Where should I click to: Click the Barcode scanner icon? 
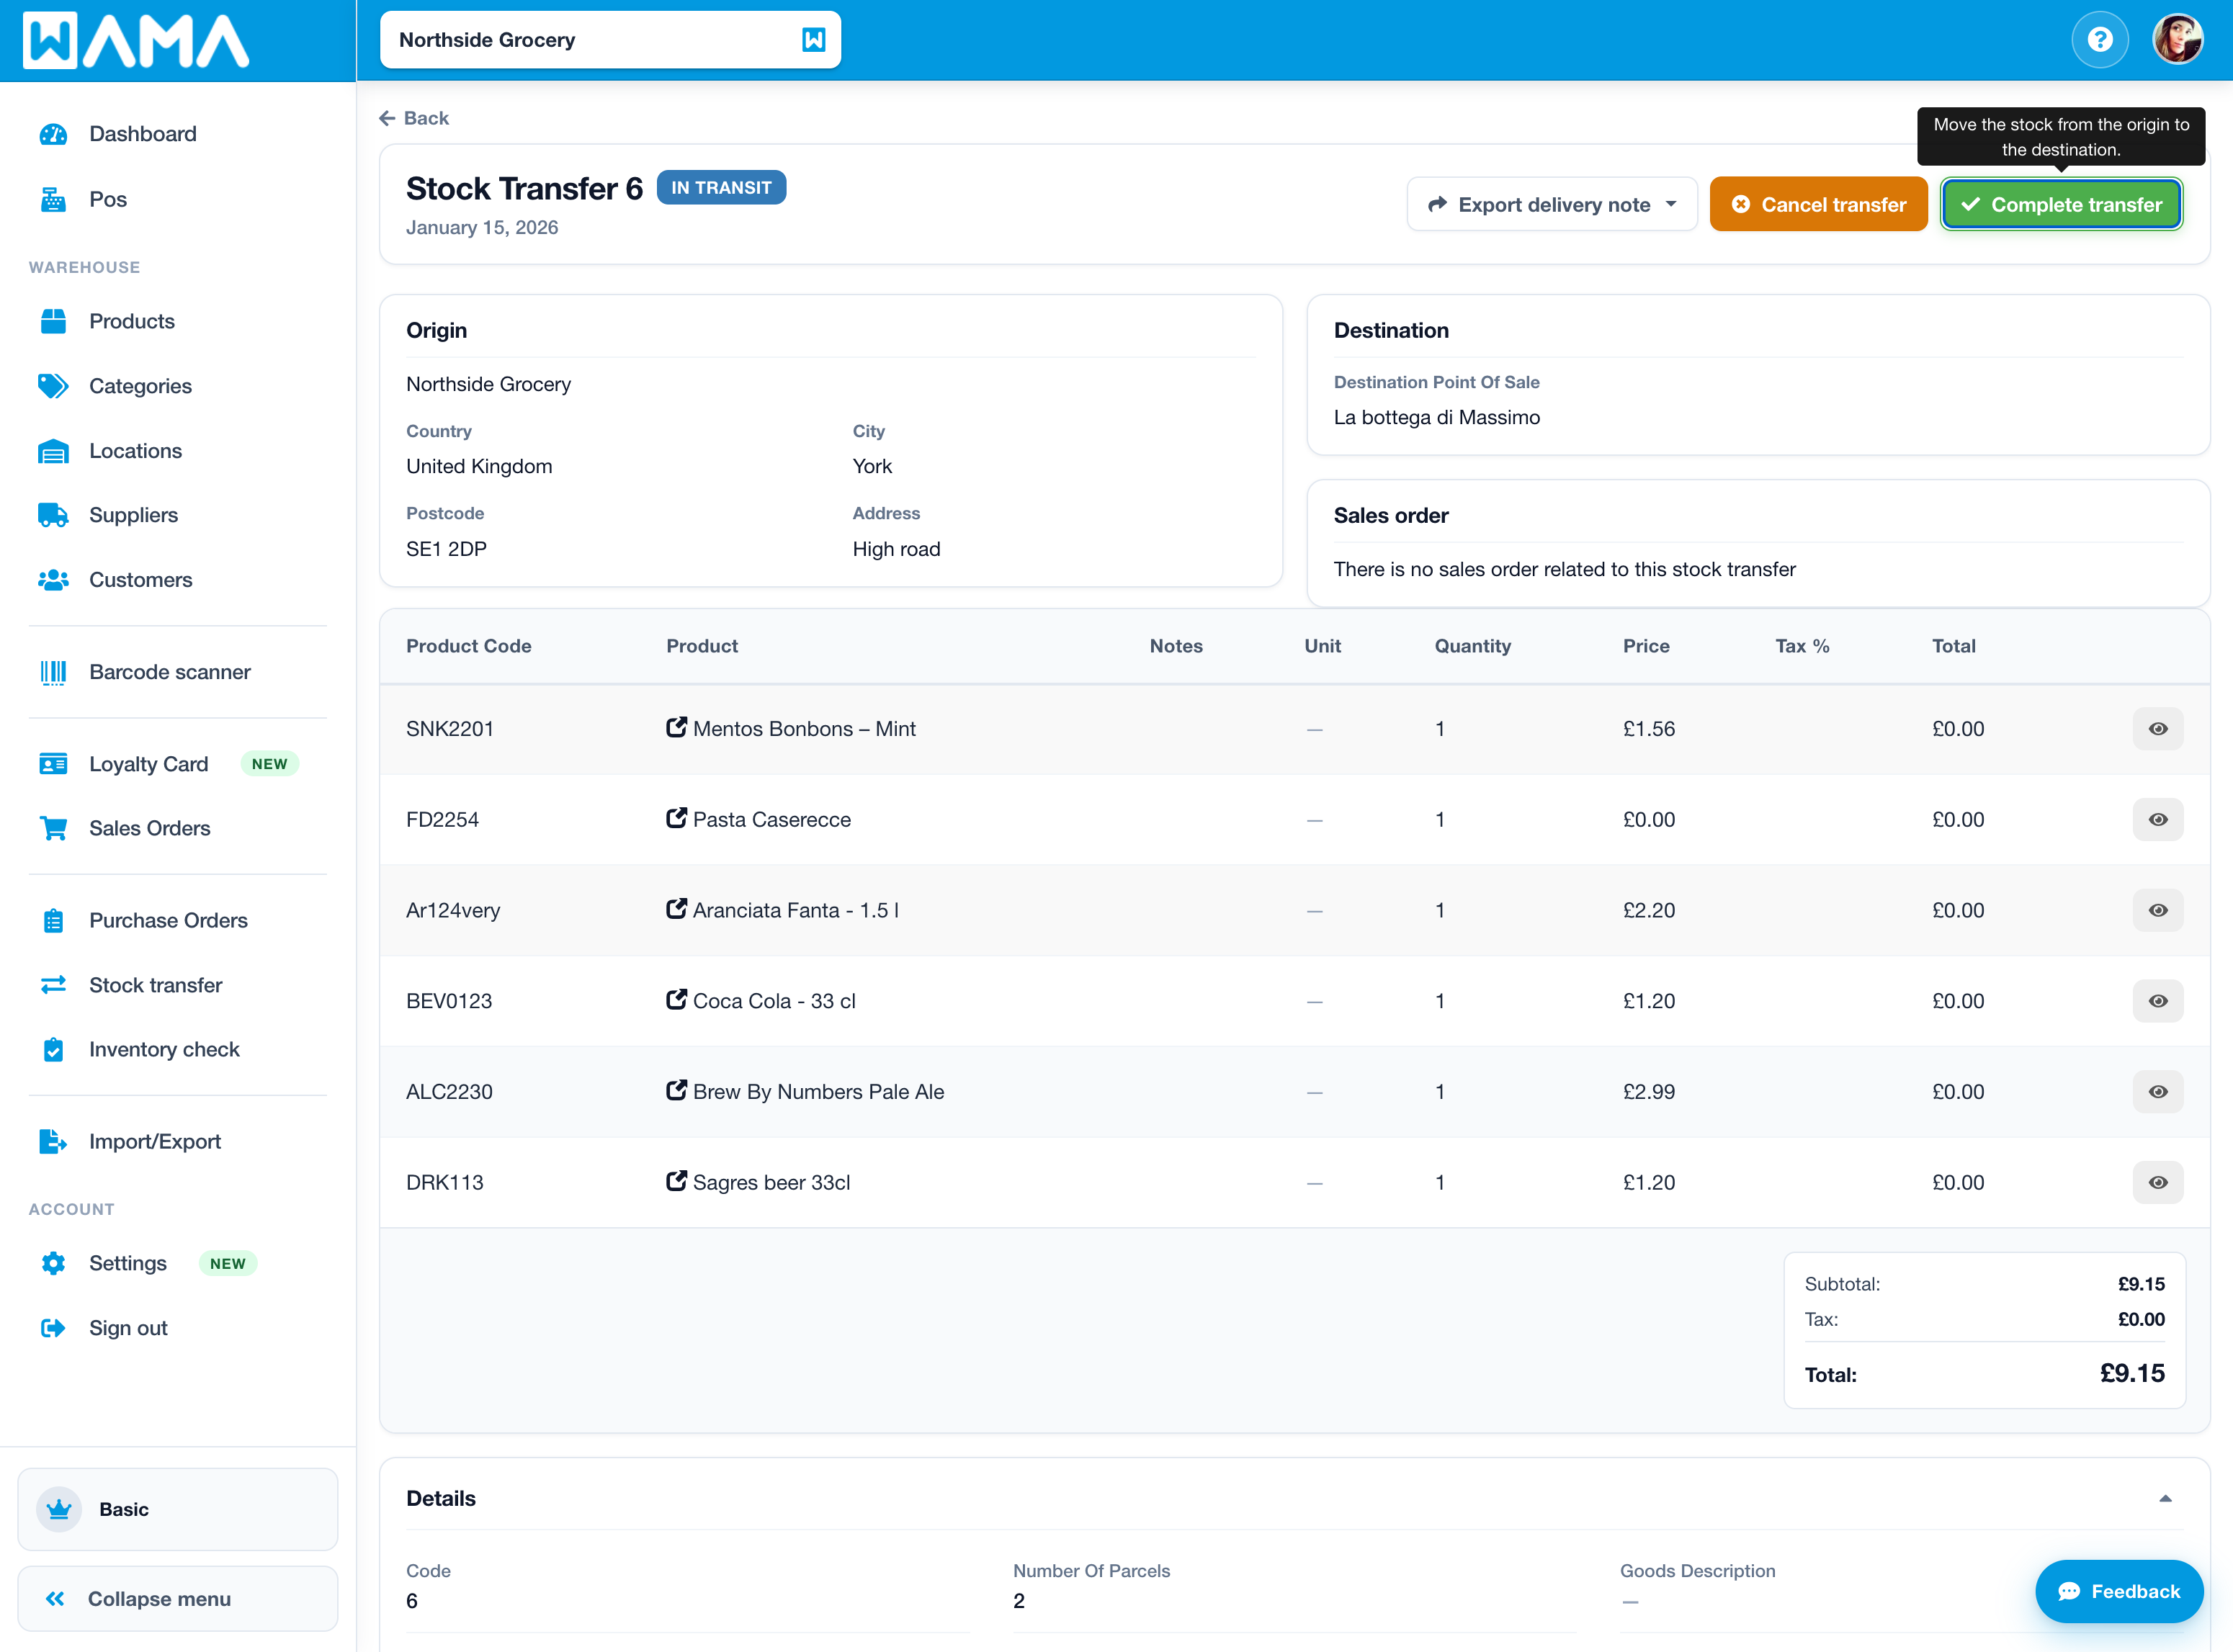tap(53, 672)
